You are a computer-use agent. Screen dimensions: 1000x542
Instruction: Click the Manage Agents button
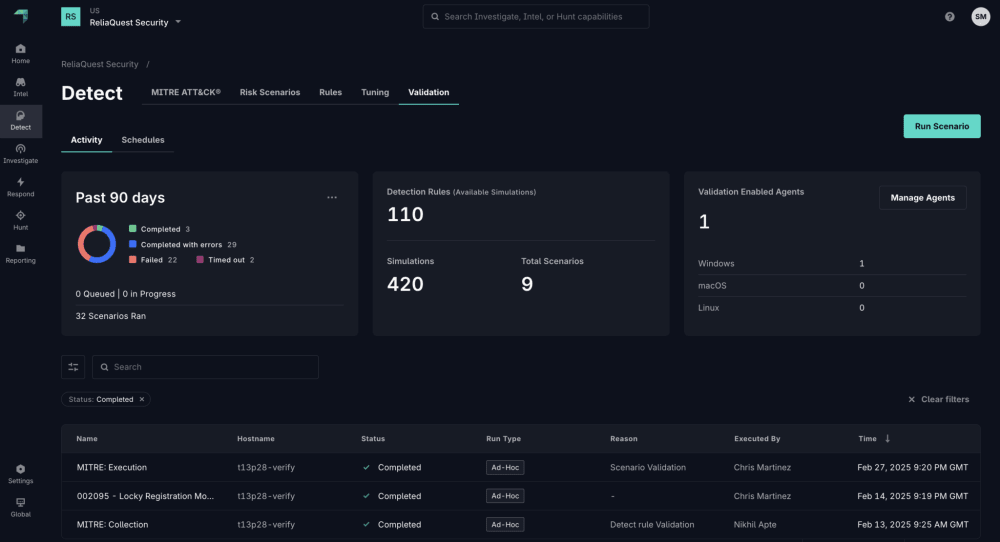[x=922, y=198]
